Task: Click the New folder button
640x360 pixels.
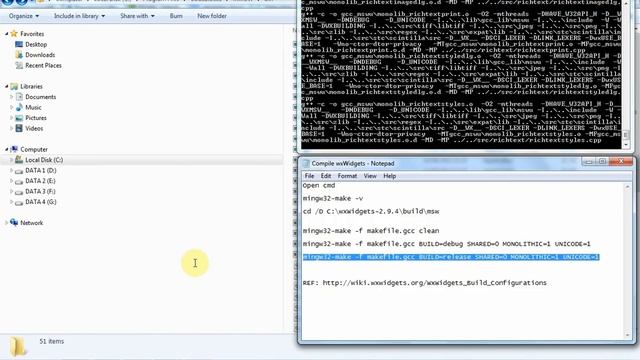Action: [212, 16]
